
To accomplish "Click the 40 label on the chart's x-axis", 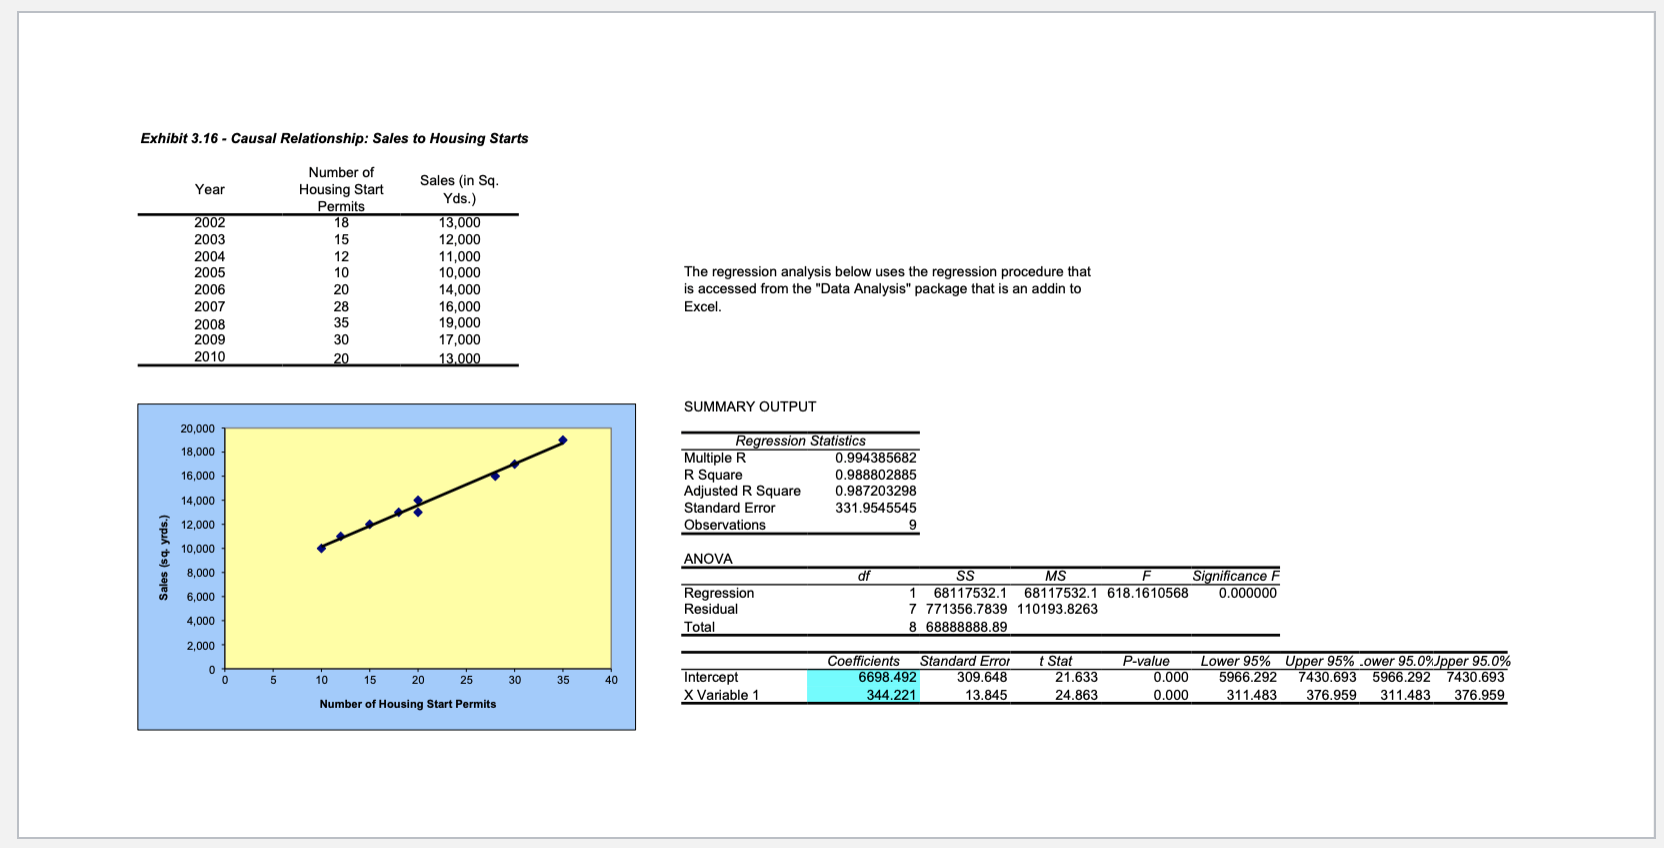I will pyautogui.click(x=611, y=680).
